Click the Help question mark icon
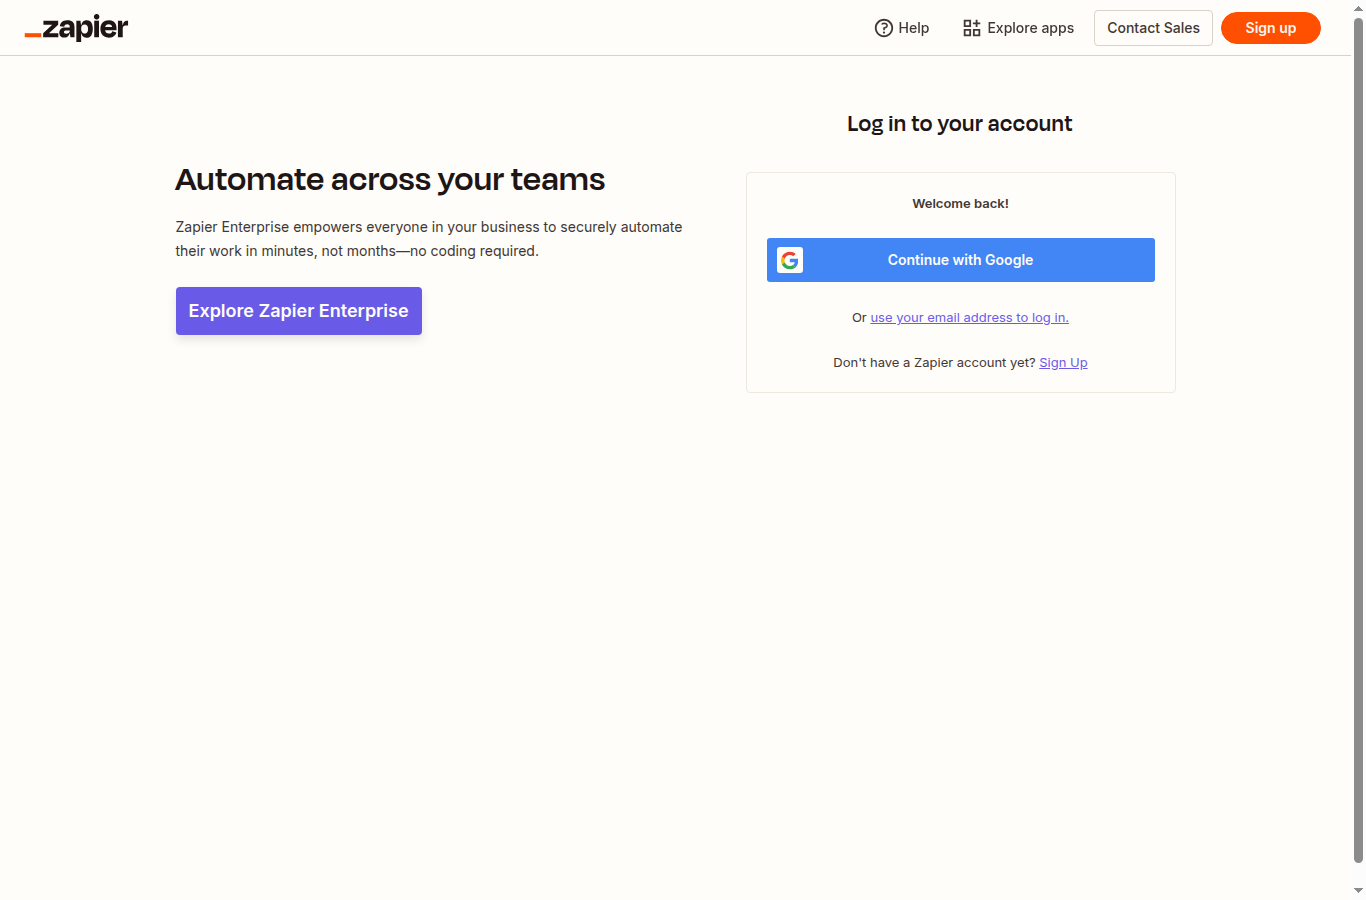 click(883, 28)
